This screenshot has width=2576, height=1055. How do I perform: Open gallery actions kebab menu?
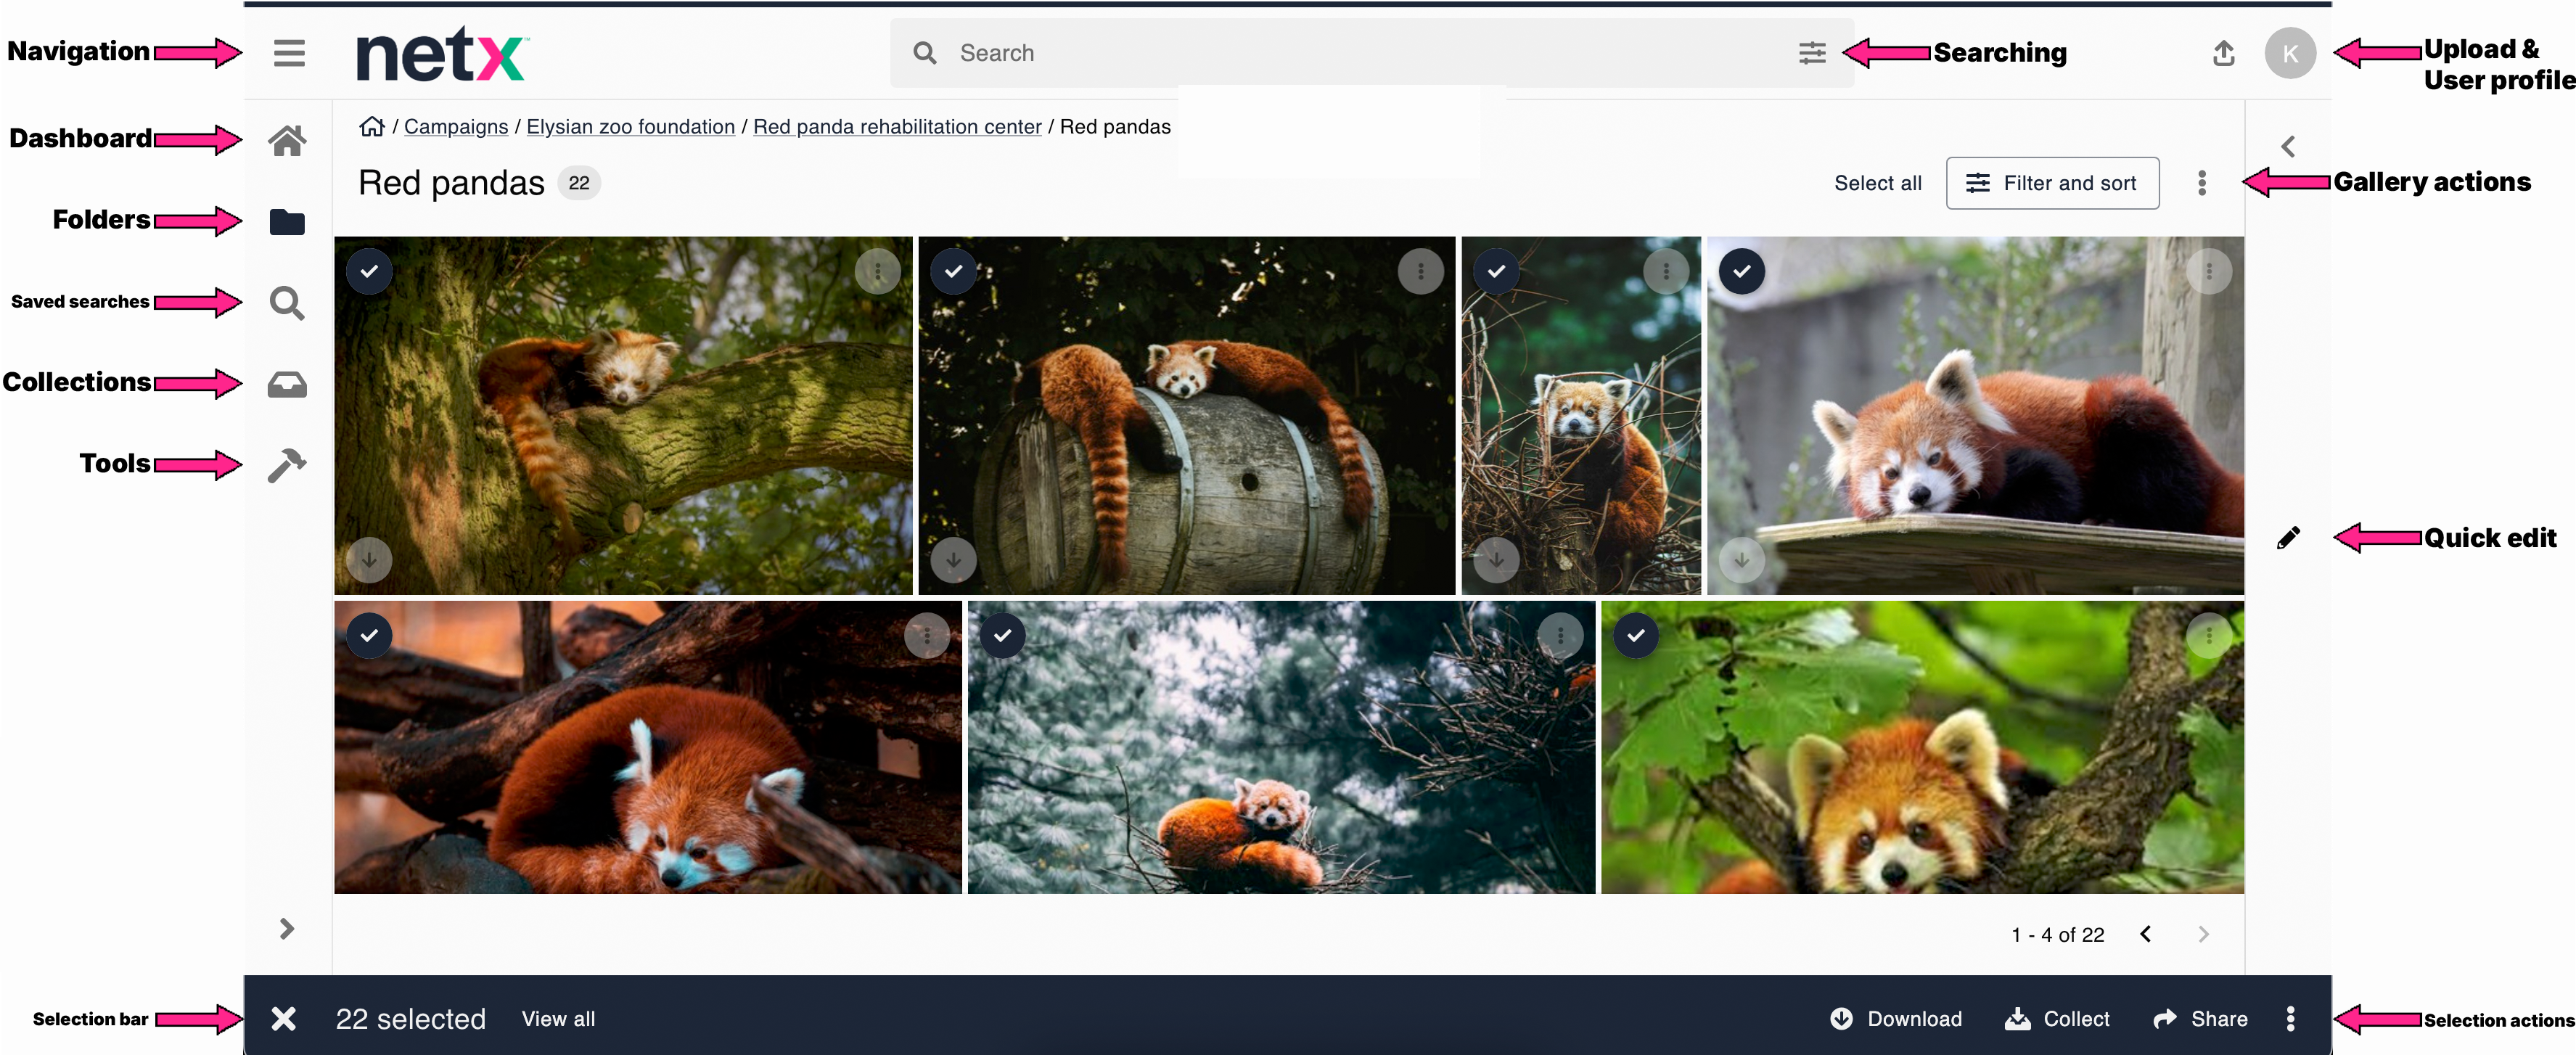[x=2202, y=183]
